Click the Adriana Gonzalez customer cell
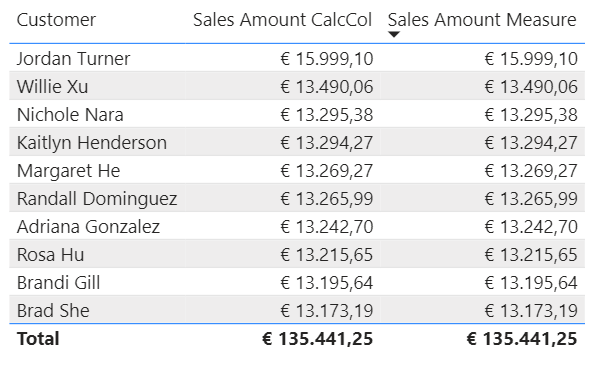This screenshot has height=367, width=606. click(88, 227)
